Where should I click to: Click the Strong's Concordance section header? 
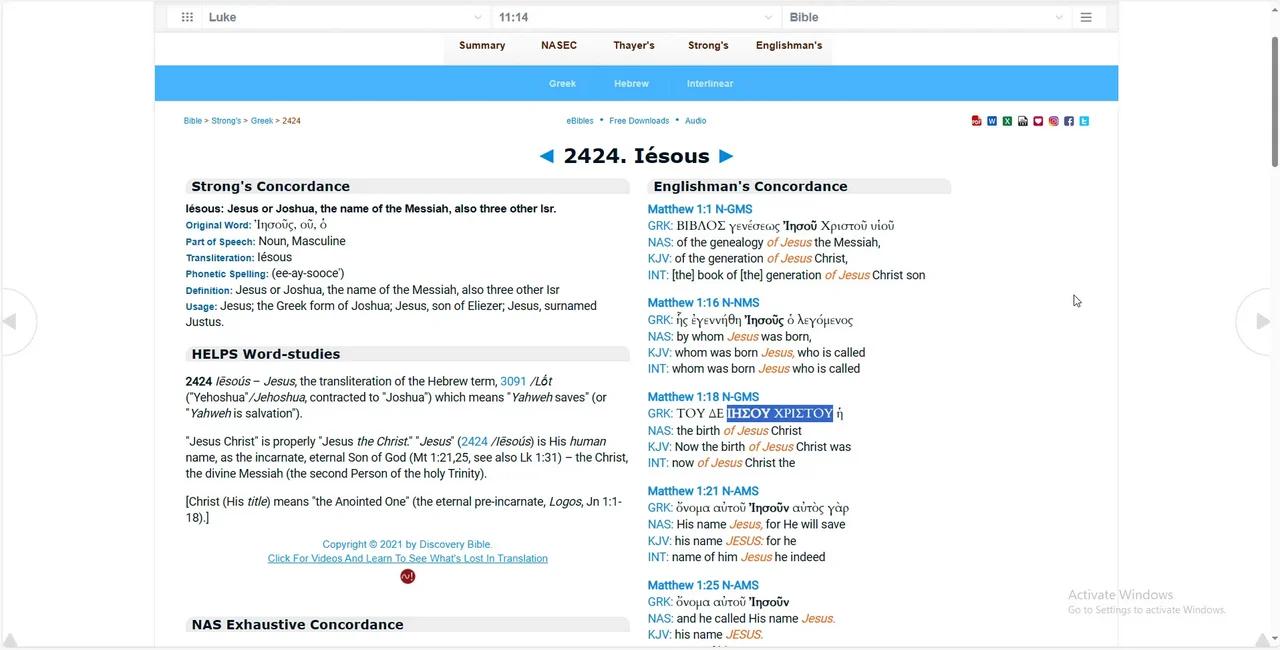tap(407, 186)
